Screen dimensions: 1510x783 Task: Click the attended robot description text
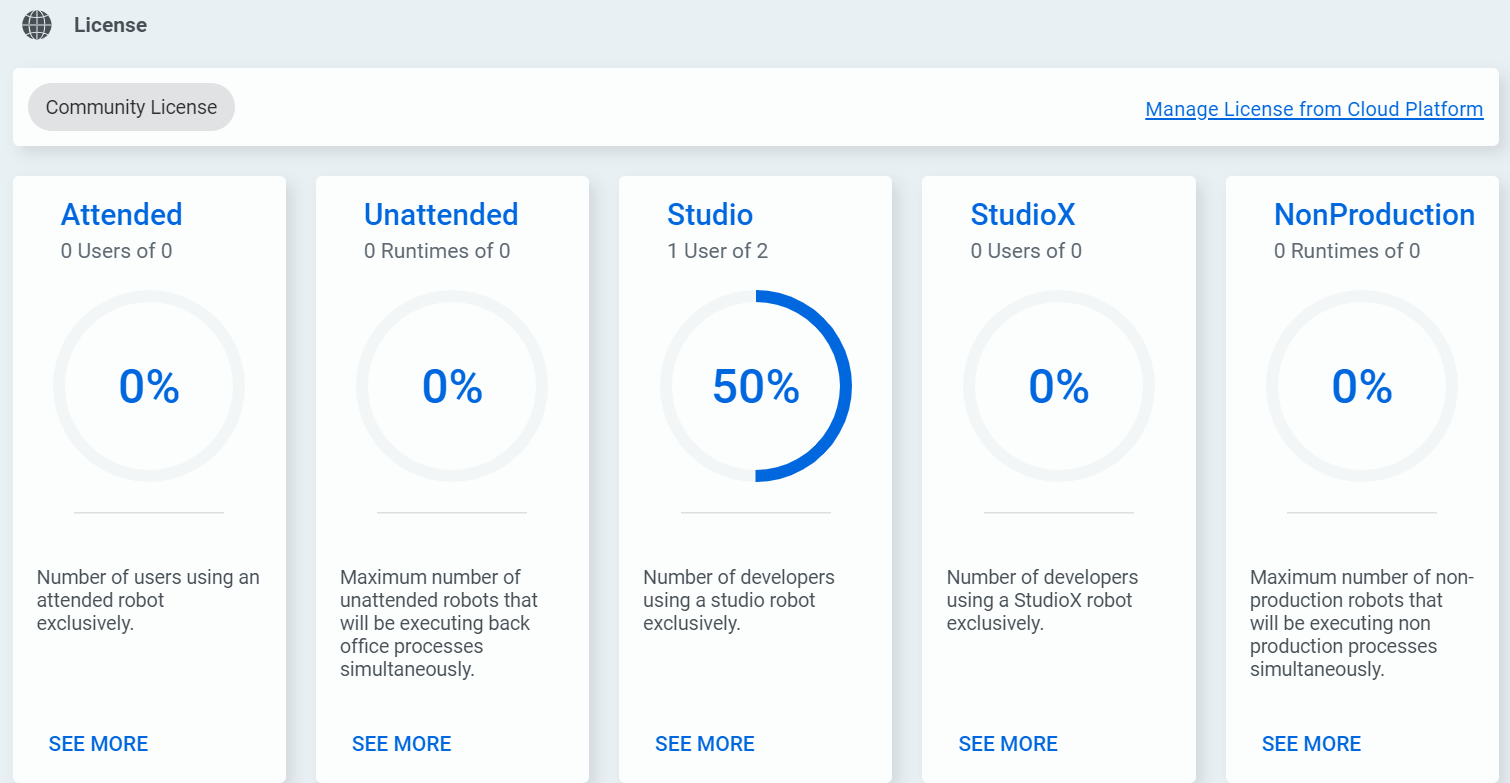coord(148,600)
